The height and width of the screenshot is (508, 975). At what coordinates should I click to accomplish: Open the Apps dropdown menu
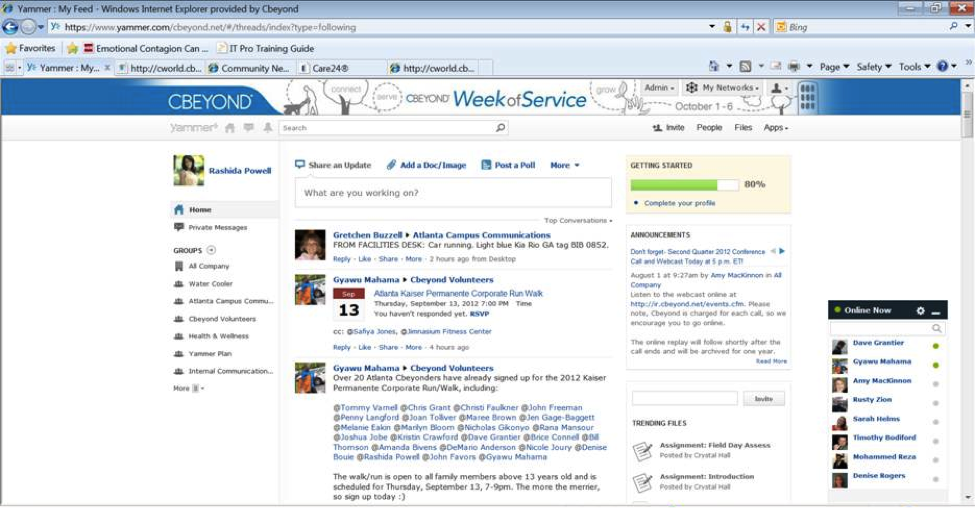click(775, 127)
